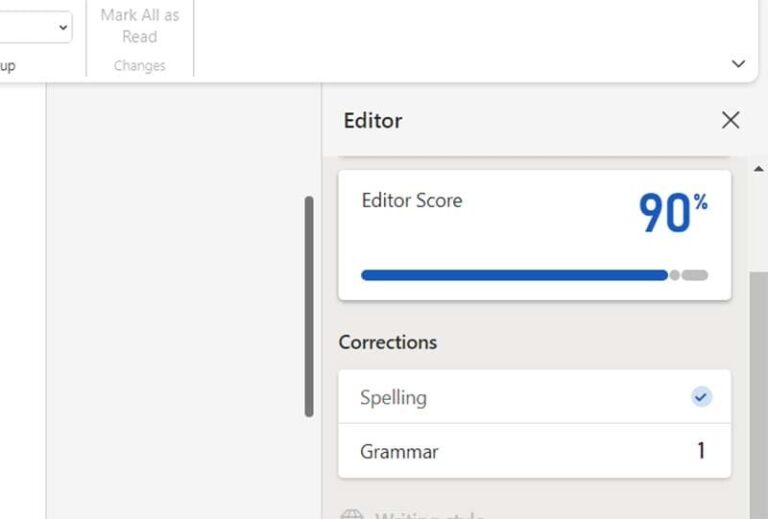Viewport: 768px width, 519px height.
Task: Click the document's vertical scrollbar
Action: click(x=309, y=307)
